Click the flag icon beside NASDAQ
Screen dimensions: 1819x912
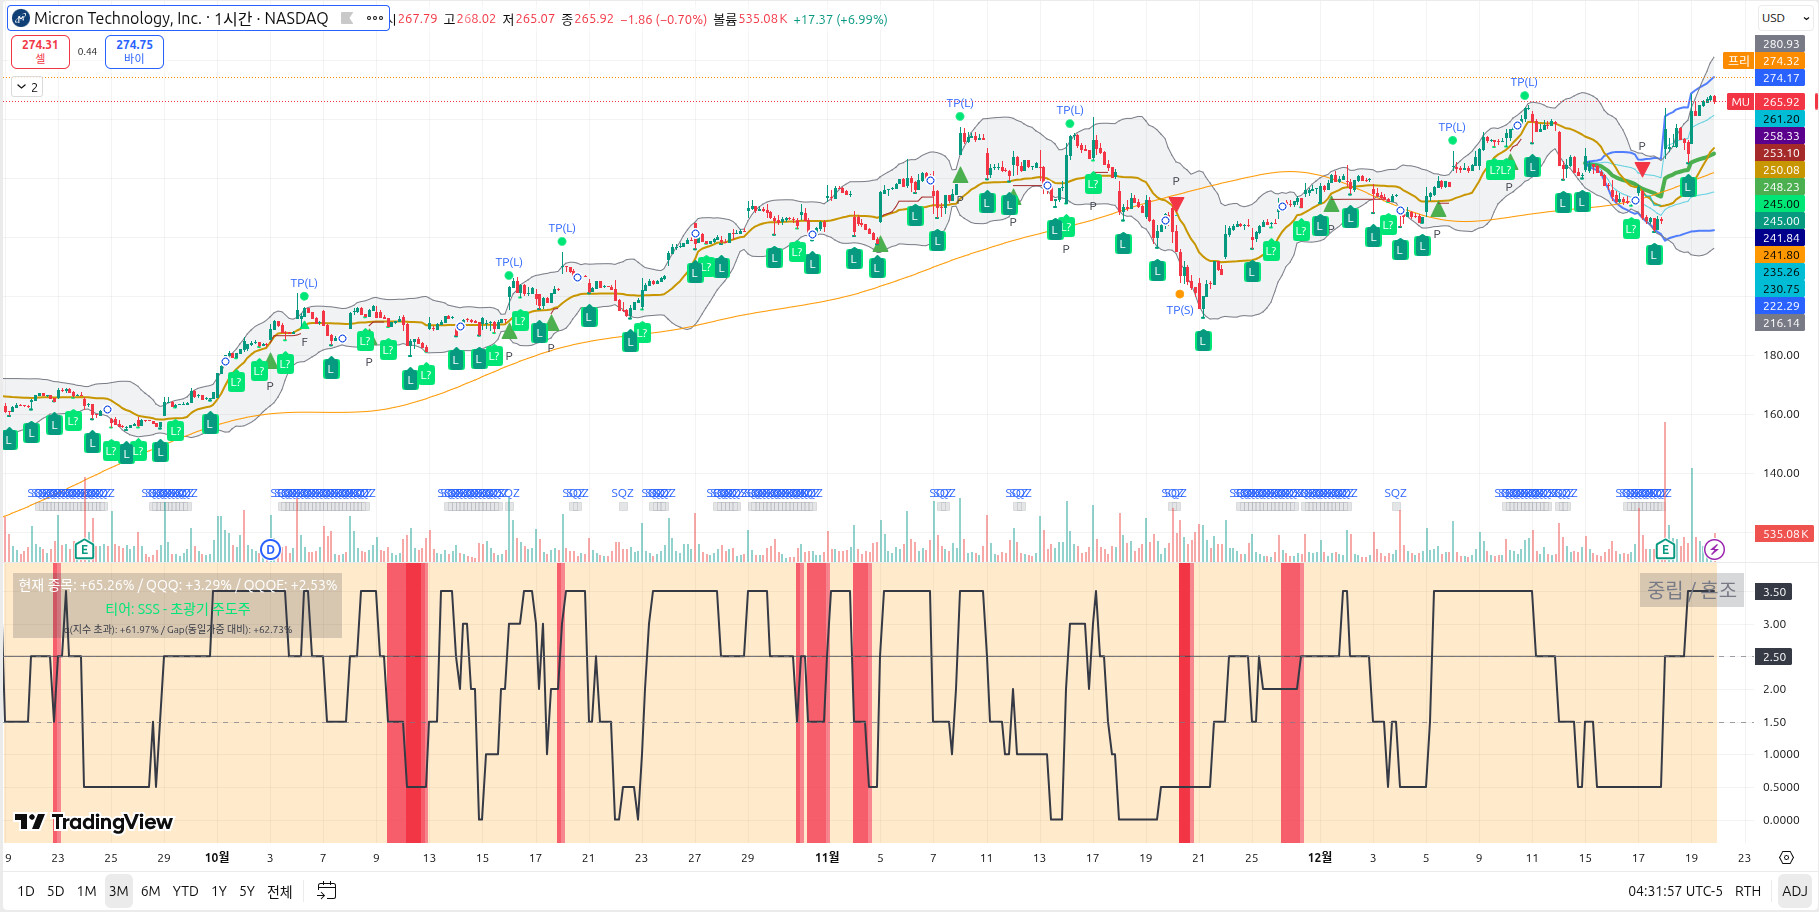click(347, 18)
